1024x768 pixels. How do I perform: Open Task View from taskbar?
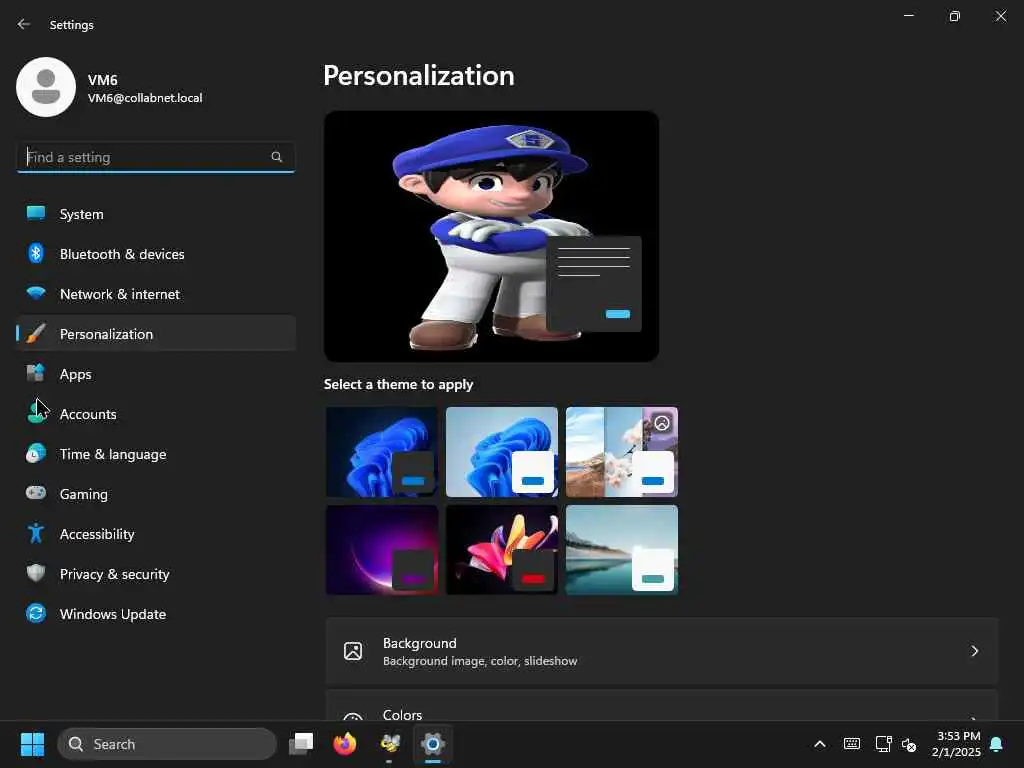301,744
